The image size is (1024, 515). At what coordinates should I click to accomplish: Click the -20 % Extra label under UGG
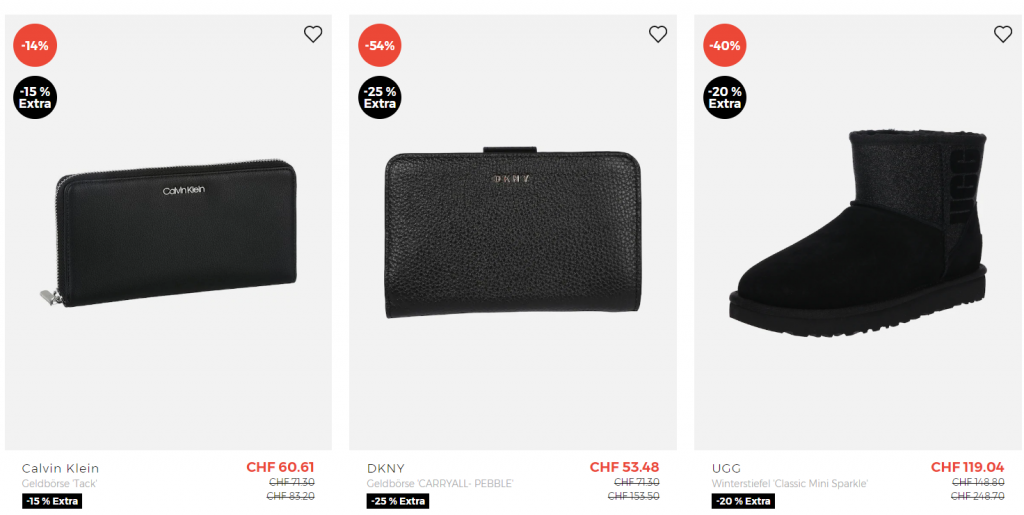742,501
